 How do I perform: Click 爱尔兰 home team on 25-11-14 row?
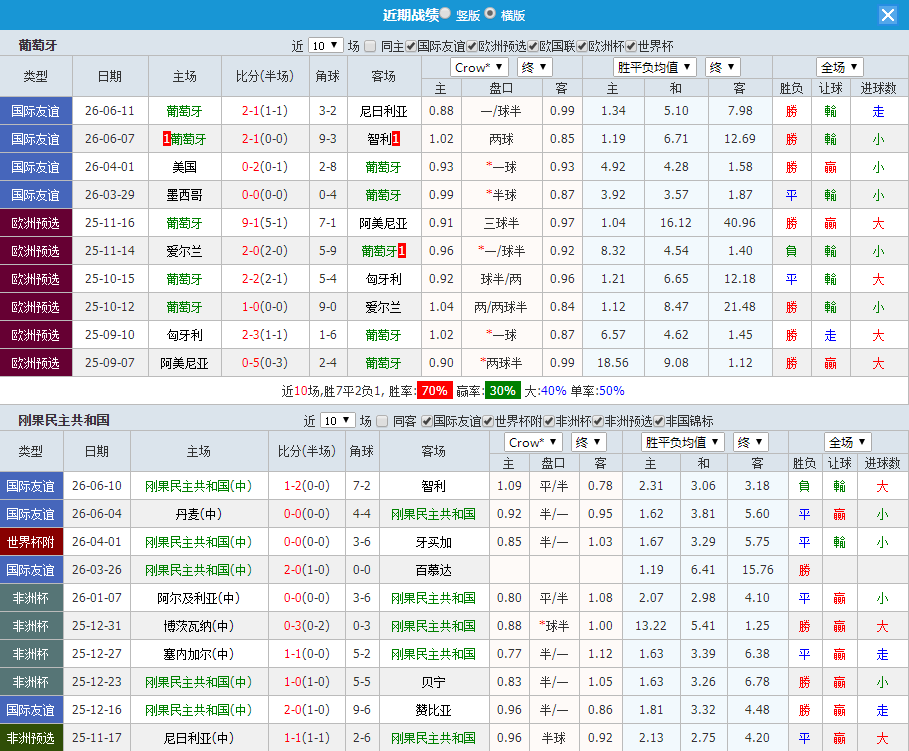[184, 251]
